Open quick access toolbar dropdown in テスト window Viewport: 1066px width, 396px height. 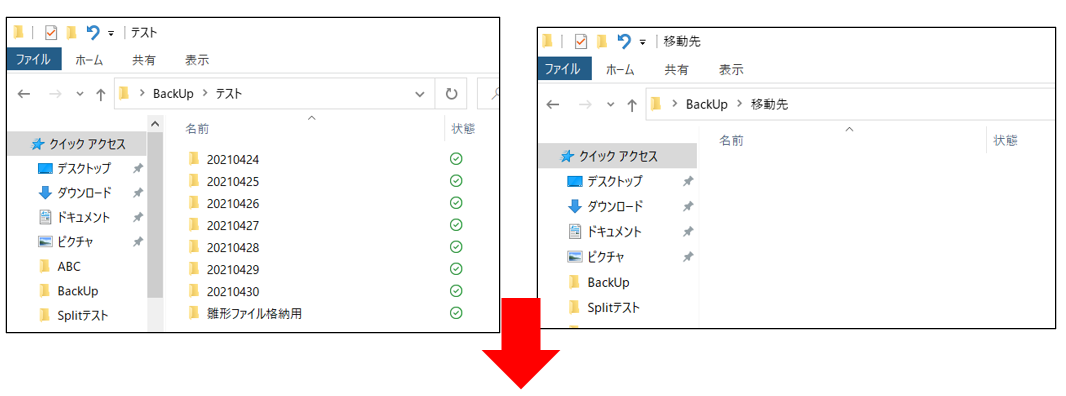(x=111, y=33)
